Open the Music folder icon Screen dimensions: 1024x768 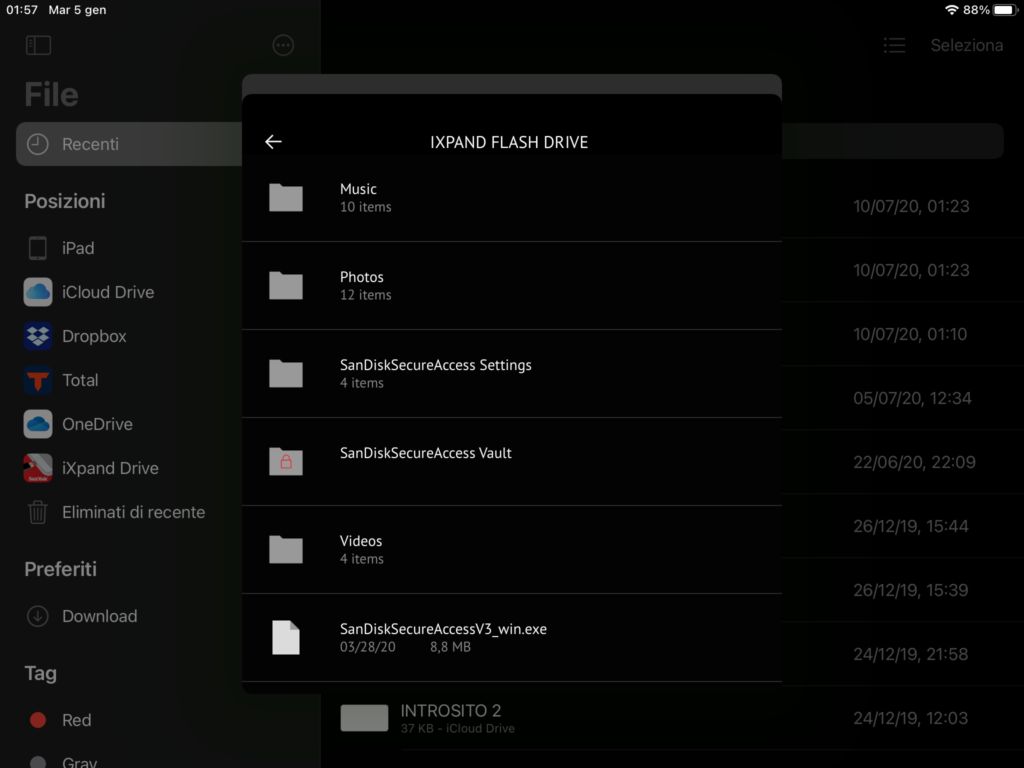pyautogui.click(x=286, y=197)
